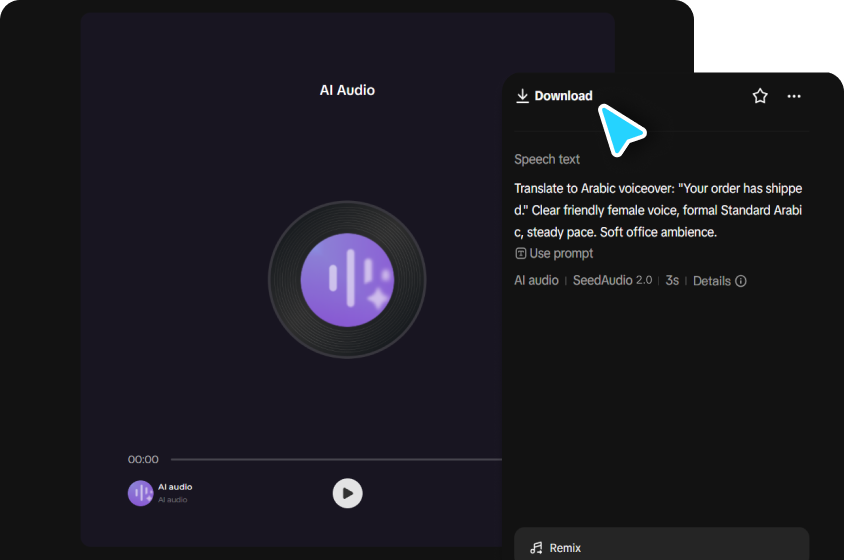Click the small AI audio avatar icon
Image resolution: width=844 pixels, height=560 pixels.
point(140,493)
